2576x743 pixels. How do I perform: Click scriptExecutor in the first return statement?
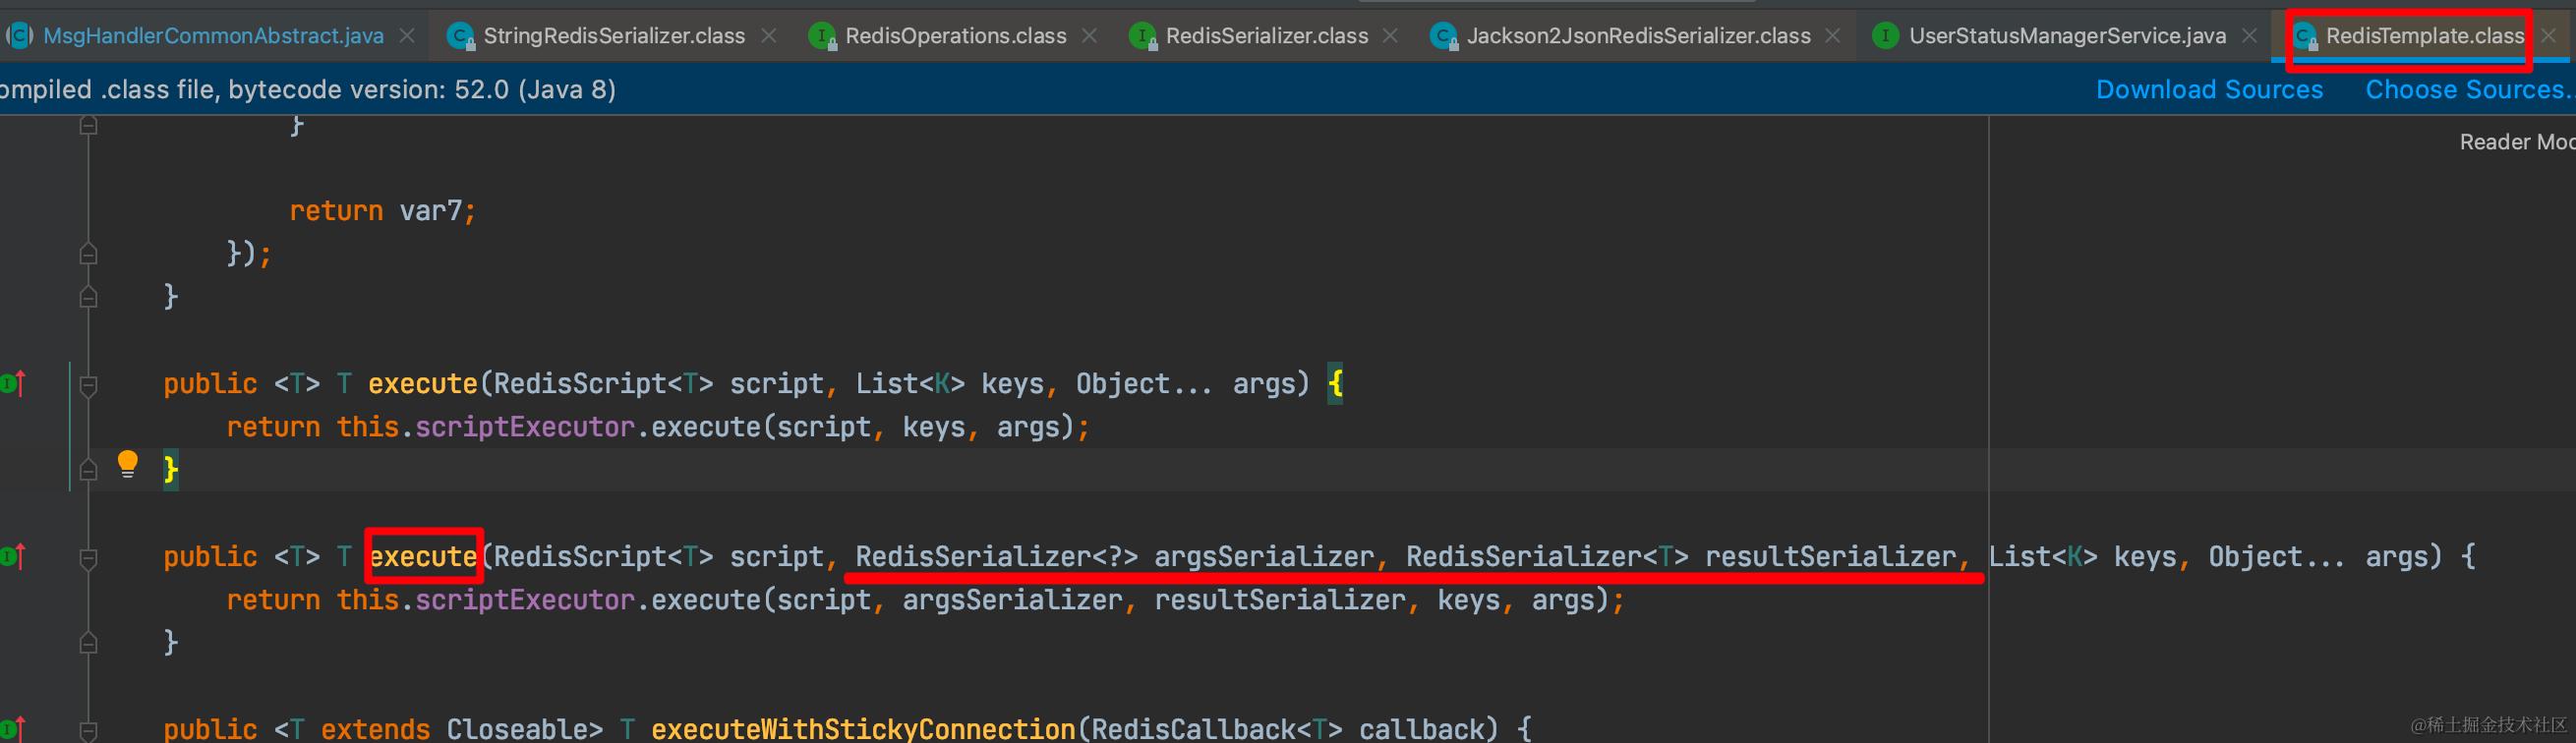click(x=525, y=427)
